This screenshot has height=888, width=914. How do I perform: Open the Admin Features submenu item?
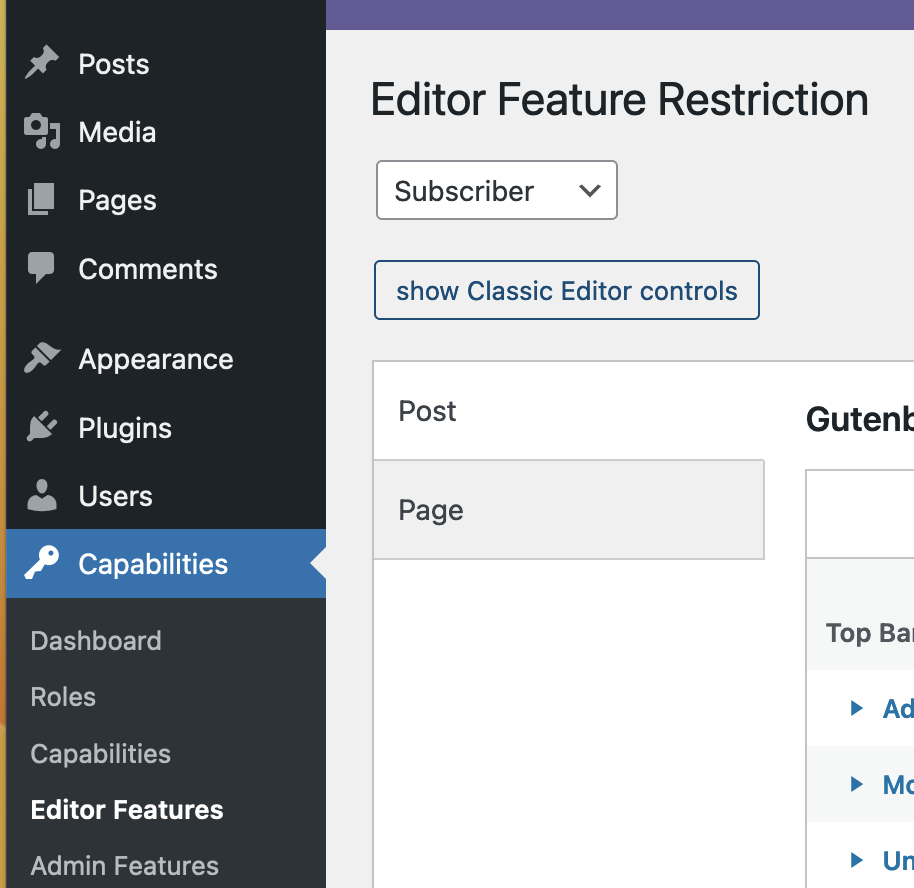[124, 864]
